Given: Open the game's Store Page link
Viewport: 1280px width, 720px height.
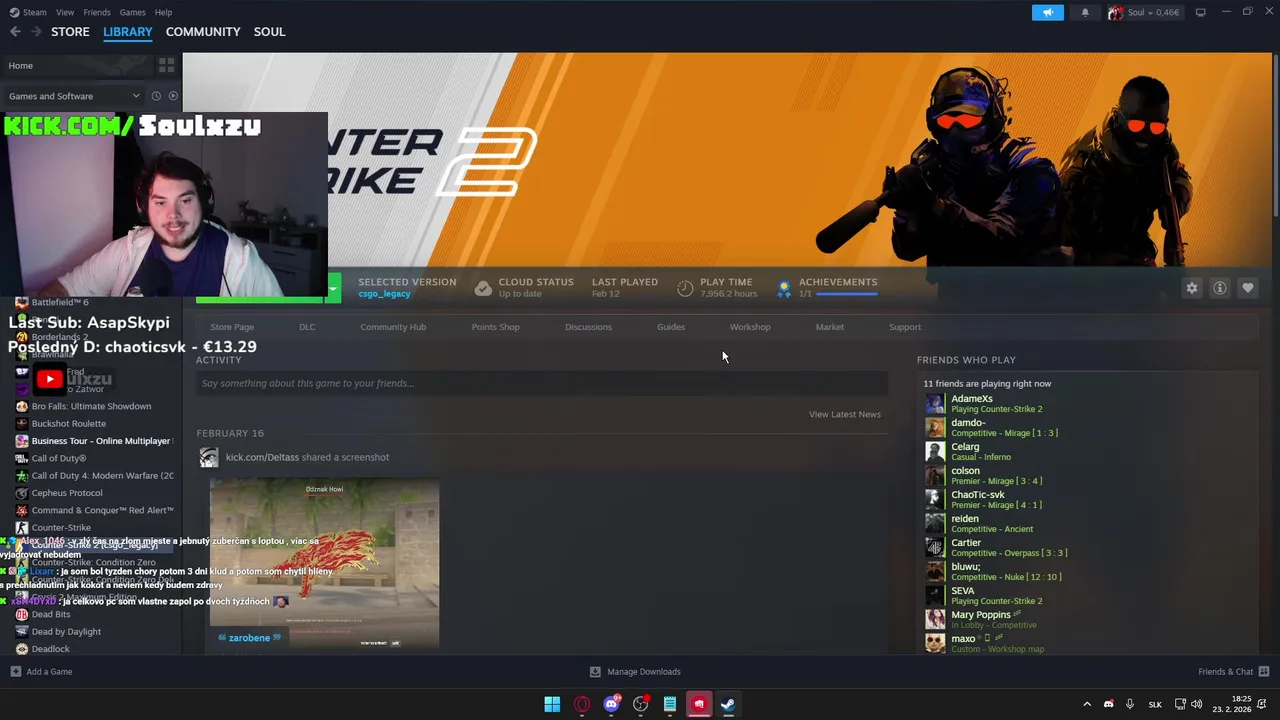Looking at the screenshot, I should click(x=232, y=327).
